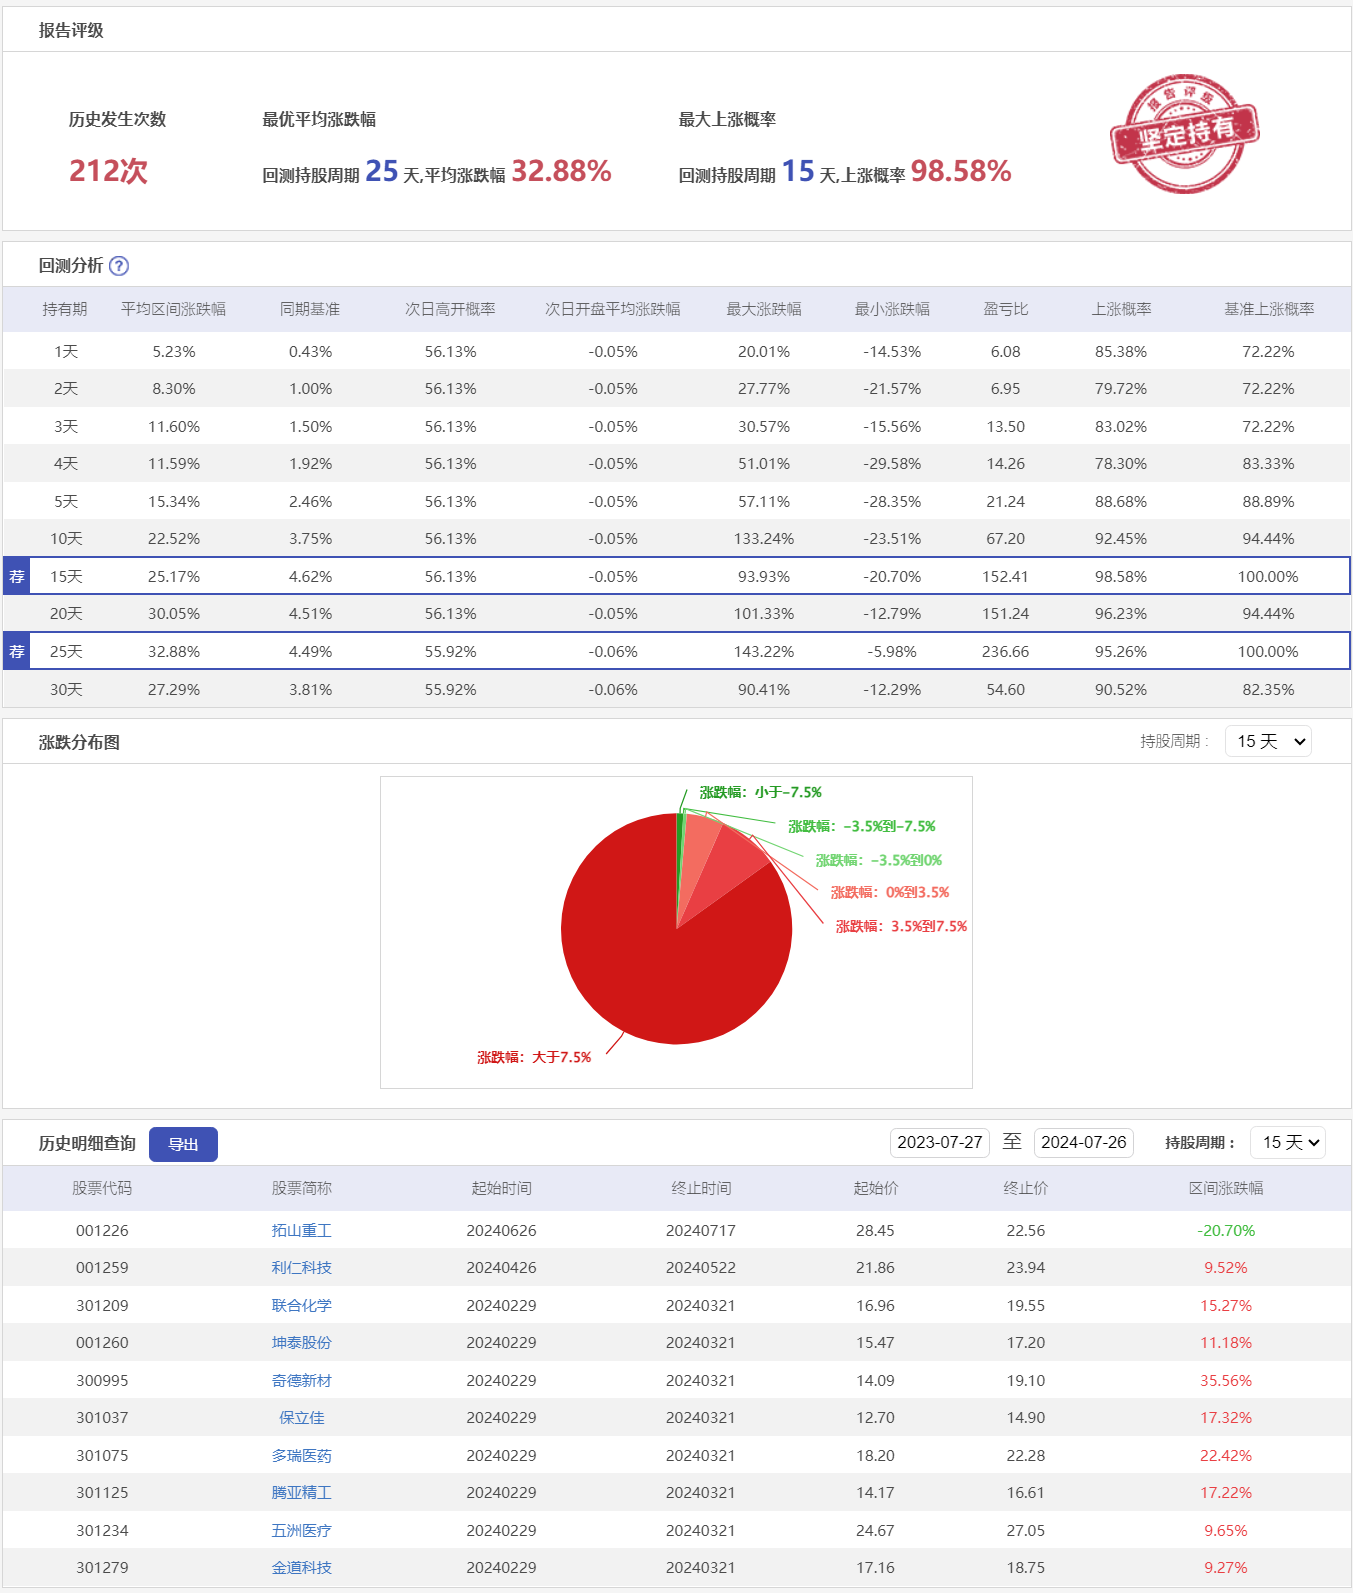Click the 导出 export button
This screenshot has height=1593, width=1353.
coord(183,1145)
